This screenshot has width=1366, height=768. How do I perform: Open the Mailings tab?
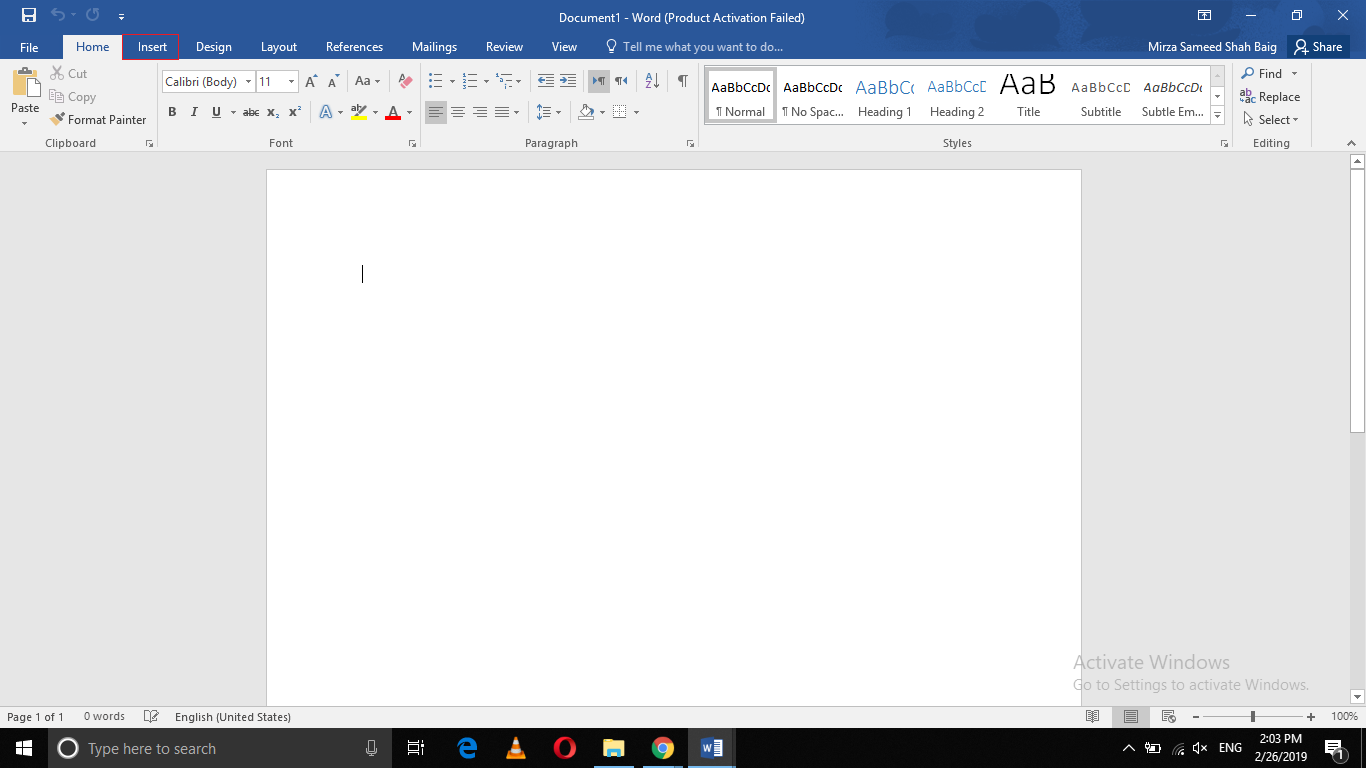(434, 47)
